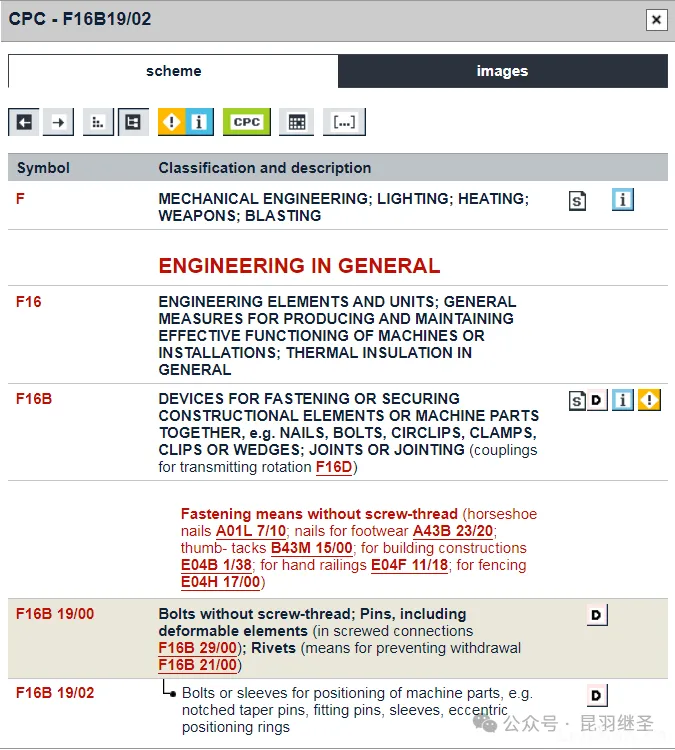The height and width of the screenshot is (750, 675).
Task: Toggle the yellow warning icon in toolbar
Action: (x=173, y=122)
